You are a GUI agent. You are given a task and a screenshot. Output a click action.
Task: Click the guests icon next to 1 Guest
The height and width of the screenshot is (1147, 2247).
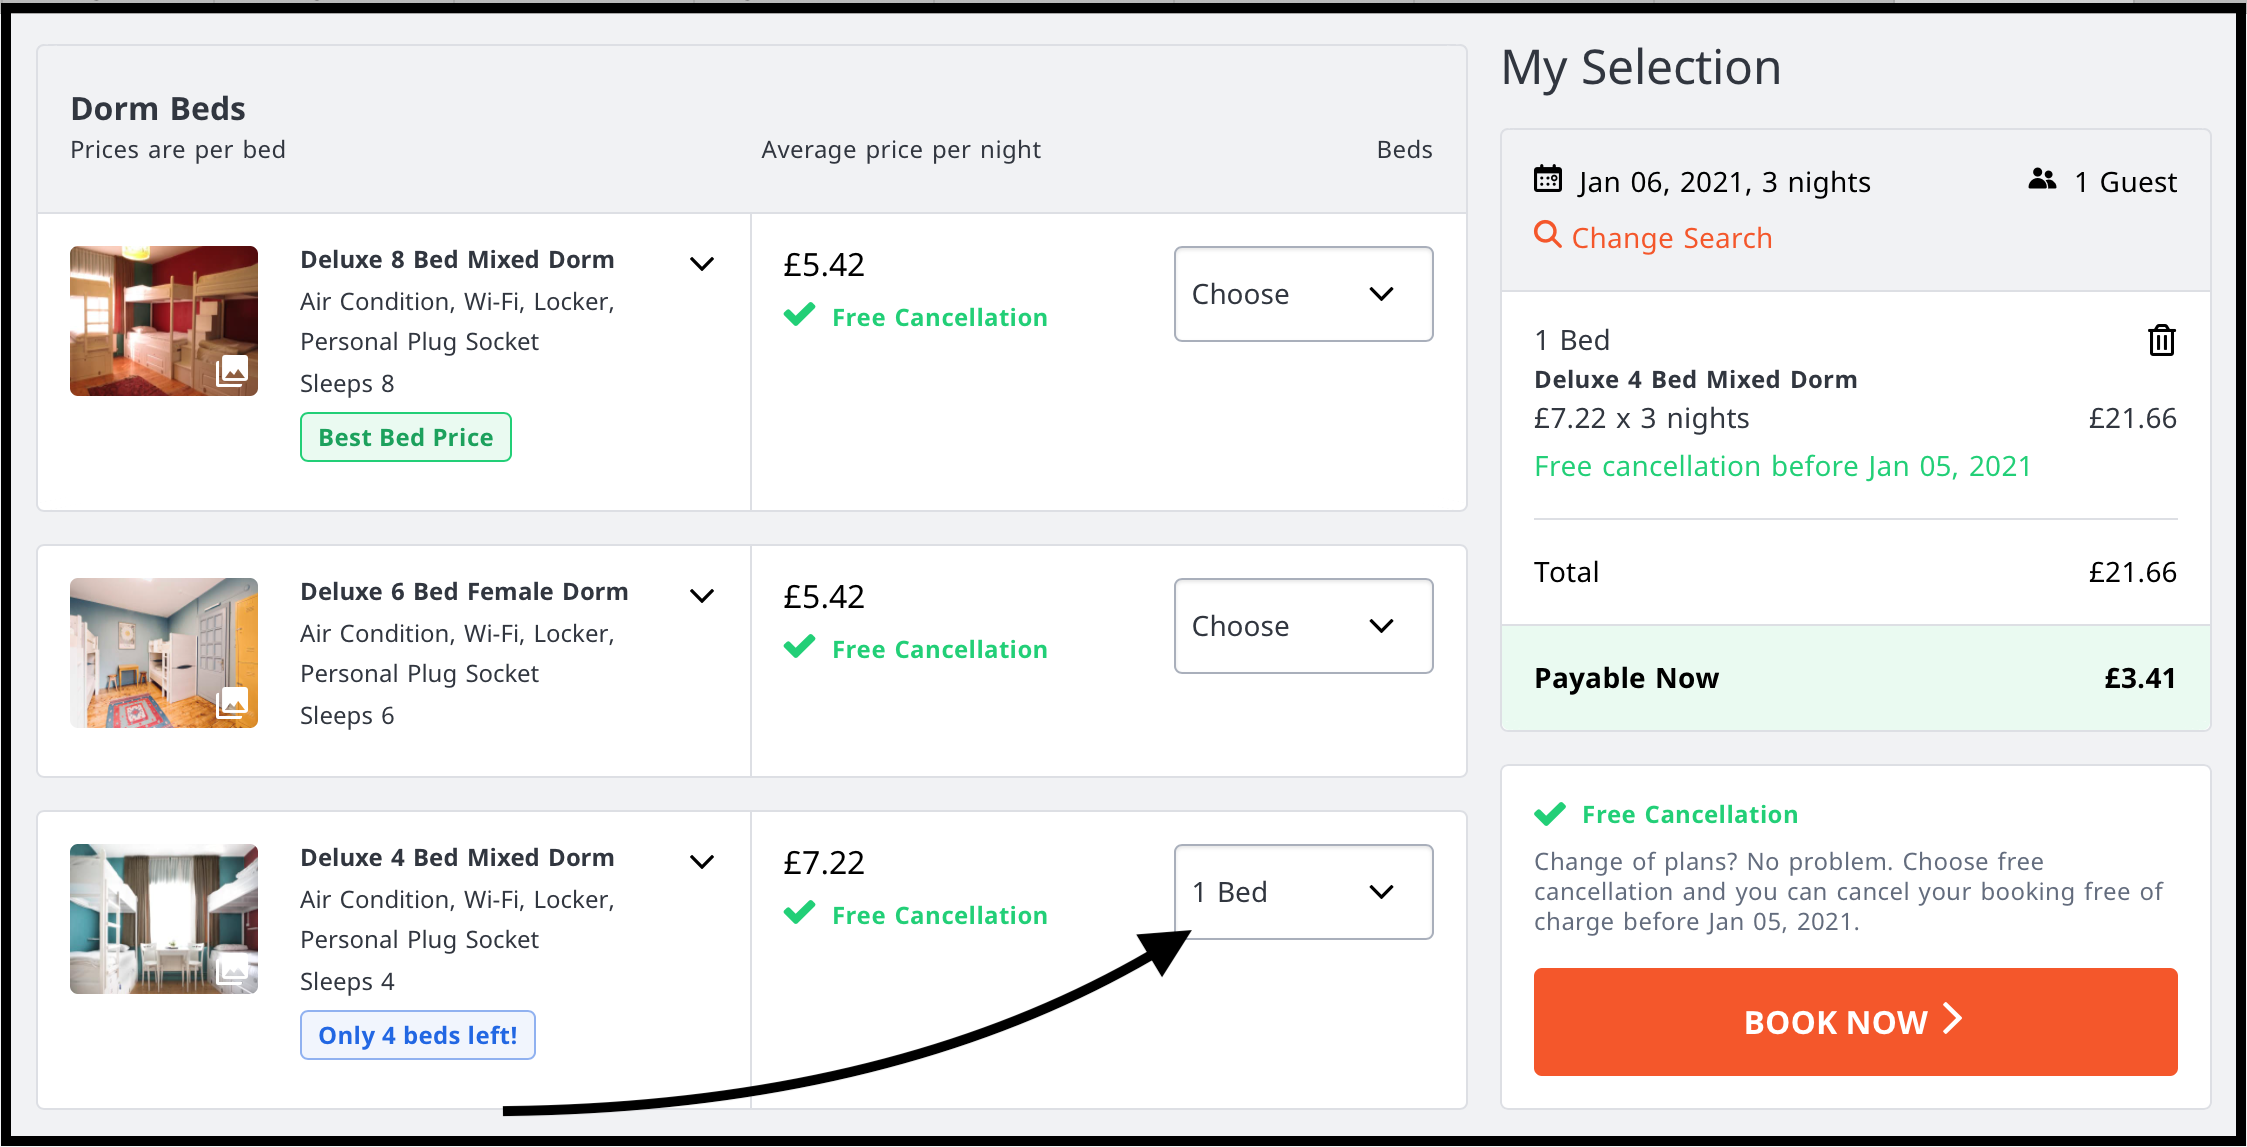(x=2042, y=180)
